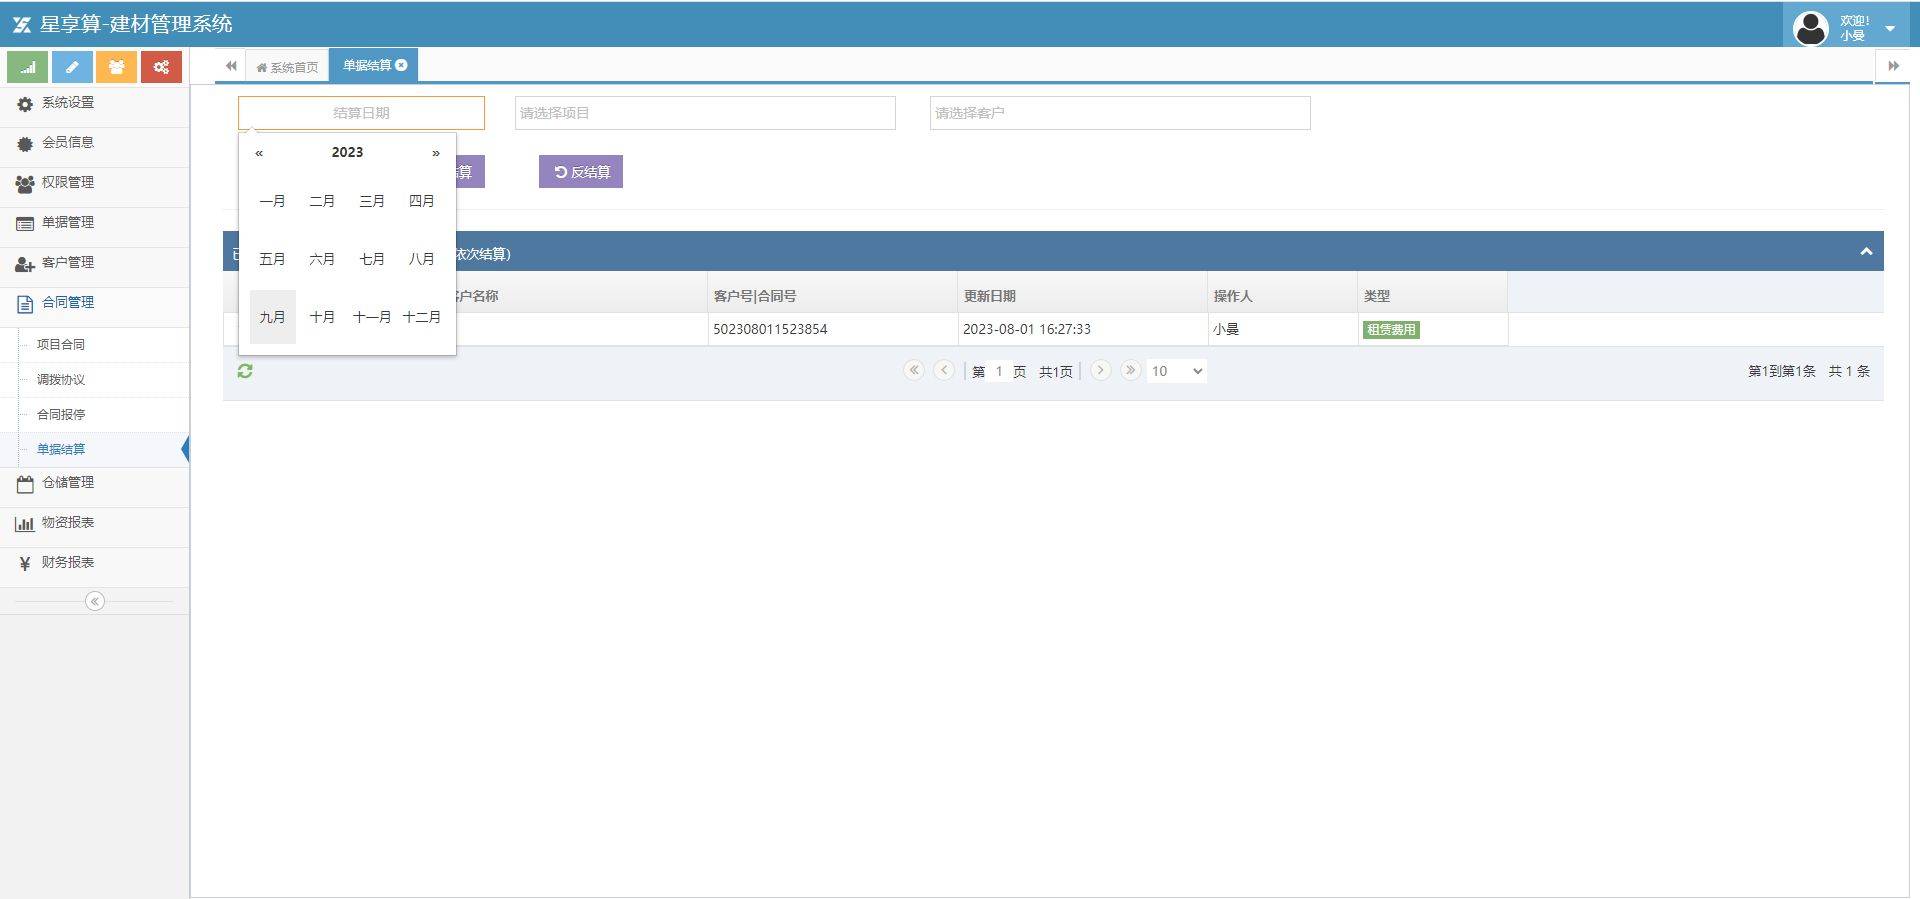The width and height of the screenshot is (1920, 899).
Task: Open the rows-per-page dropdown showing 10
Action: click(1176, 371)
